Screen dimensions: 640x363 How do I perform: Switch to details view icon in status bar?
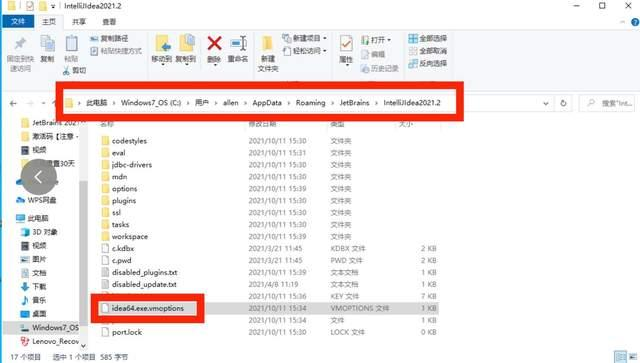tap(620, 356)
